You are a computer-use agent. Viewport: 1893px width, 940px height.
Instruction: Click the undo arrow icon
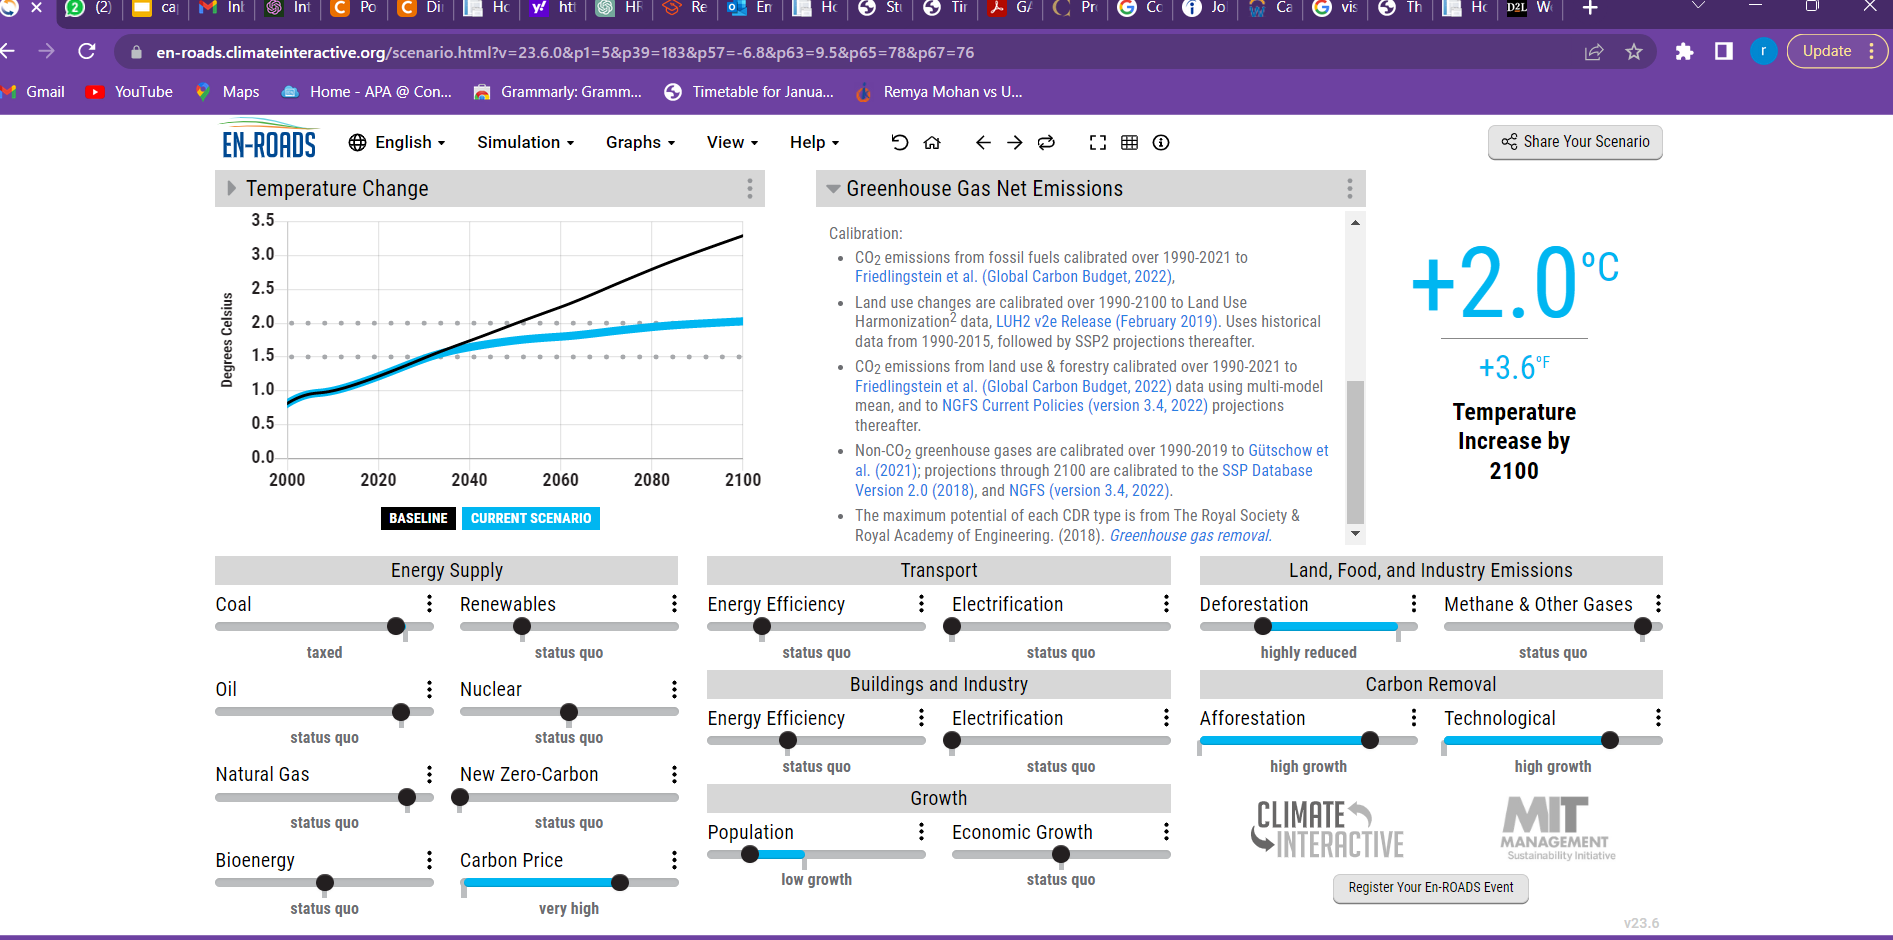coord(899,142)
